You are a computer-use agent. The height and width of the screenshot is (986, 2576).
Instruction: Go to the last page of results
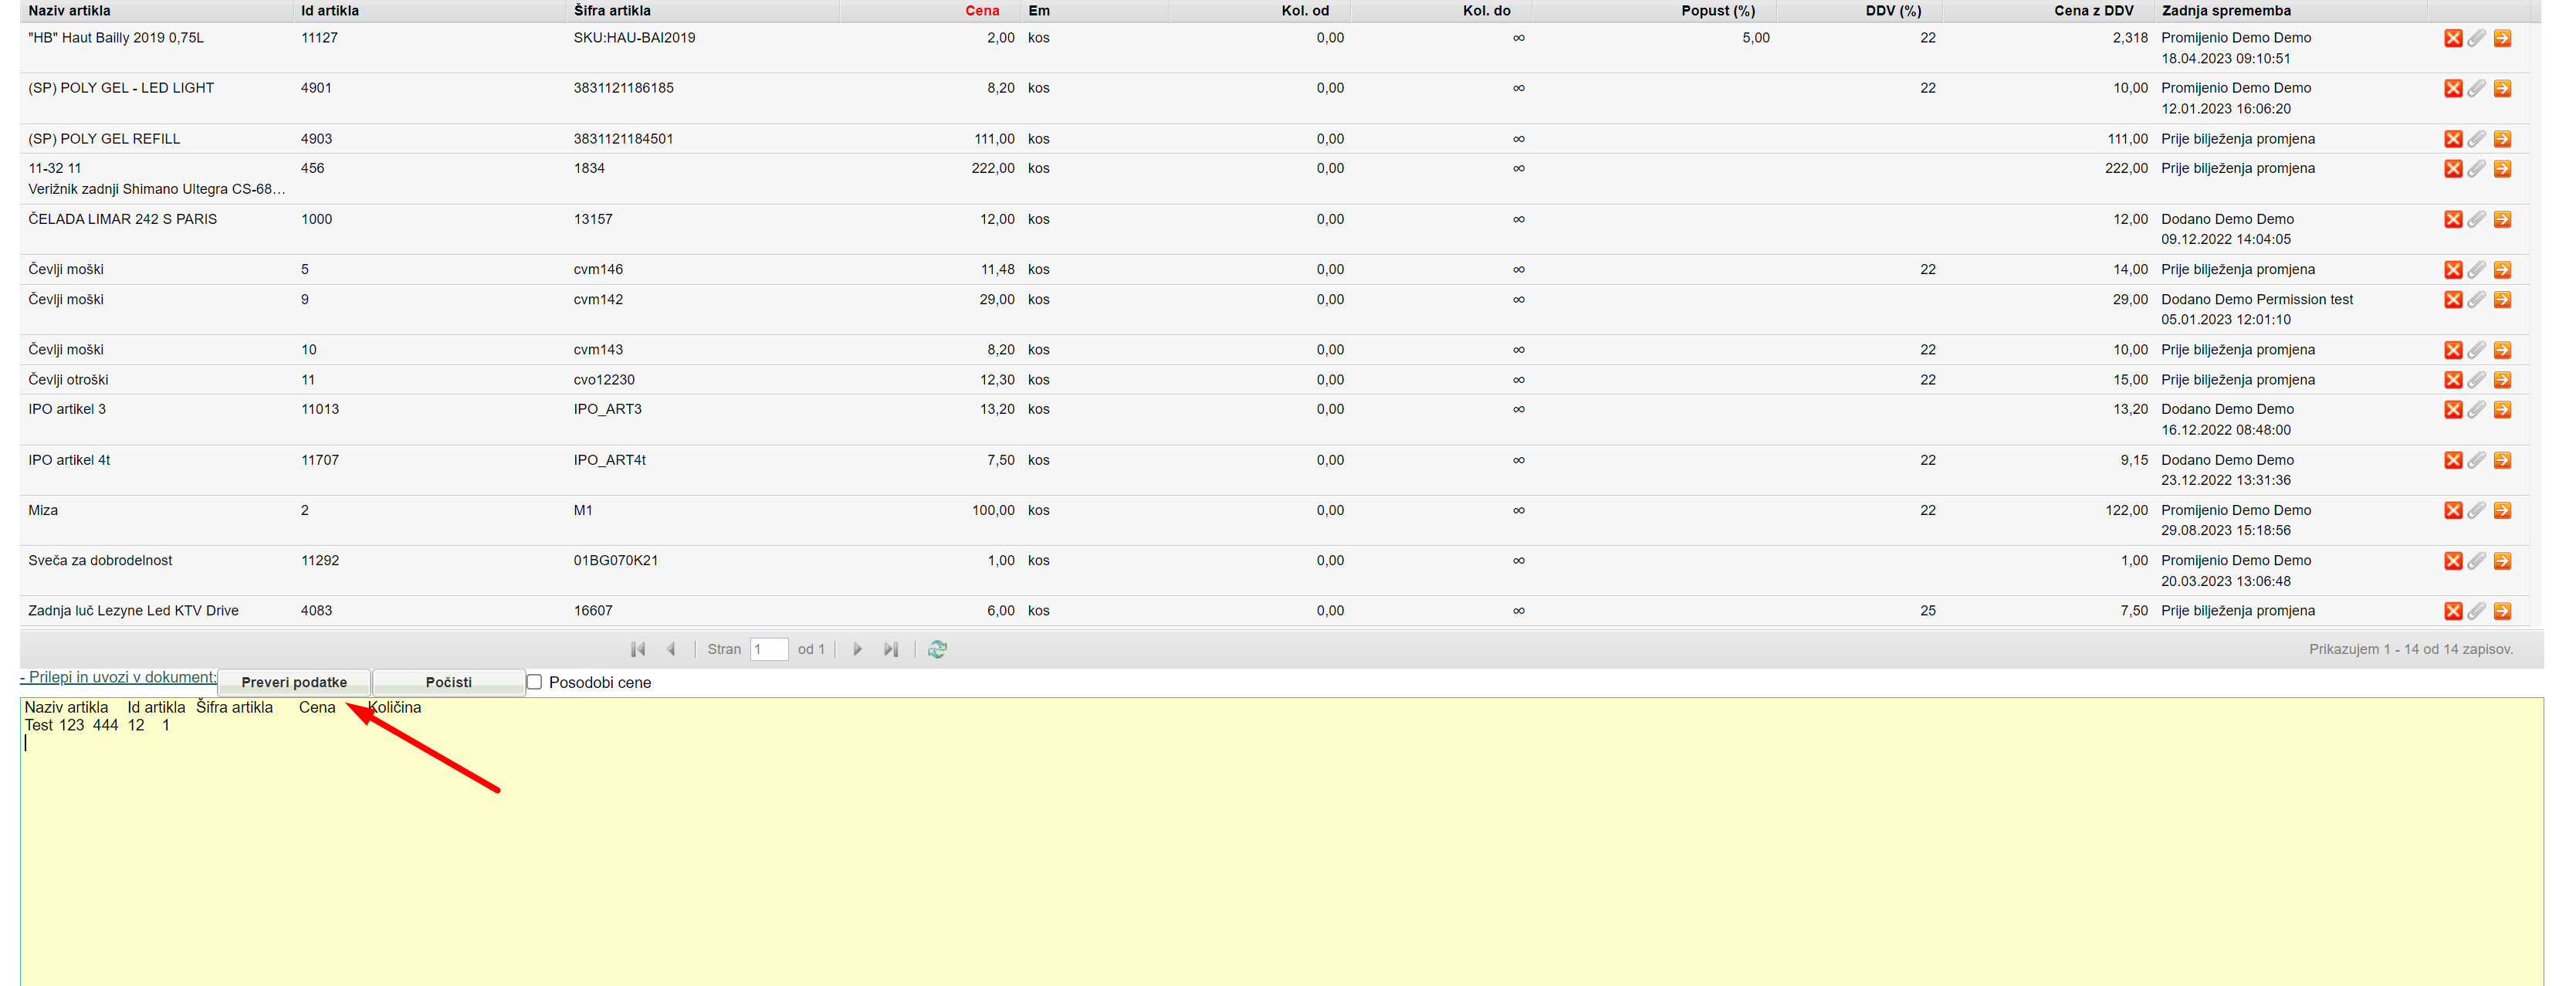tap(891, 650)
